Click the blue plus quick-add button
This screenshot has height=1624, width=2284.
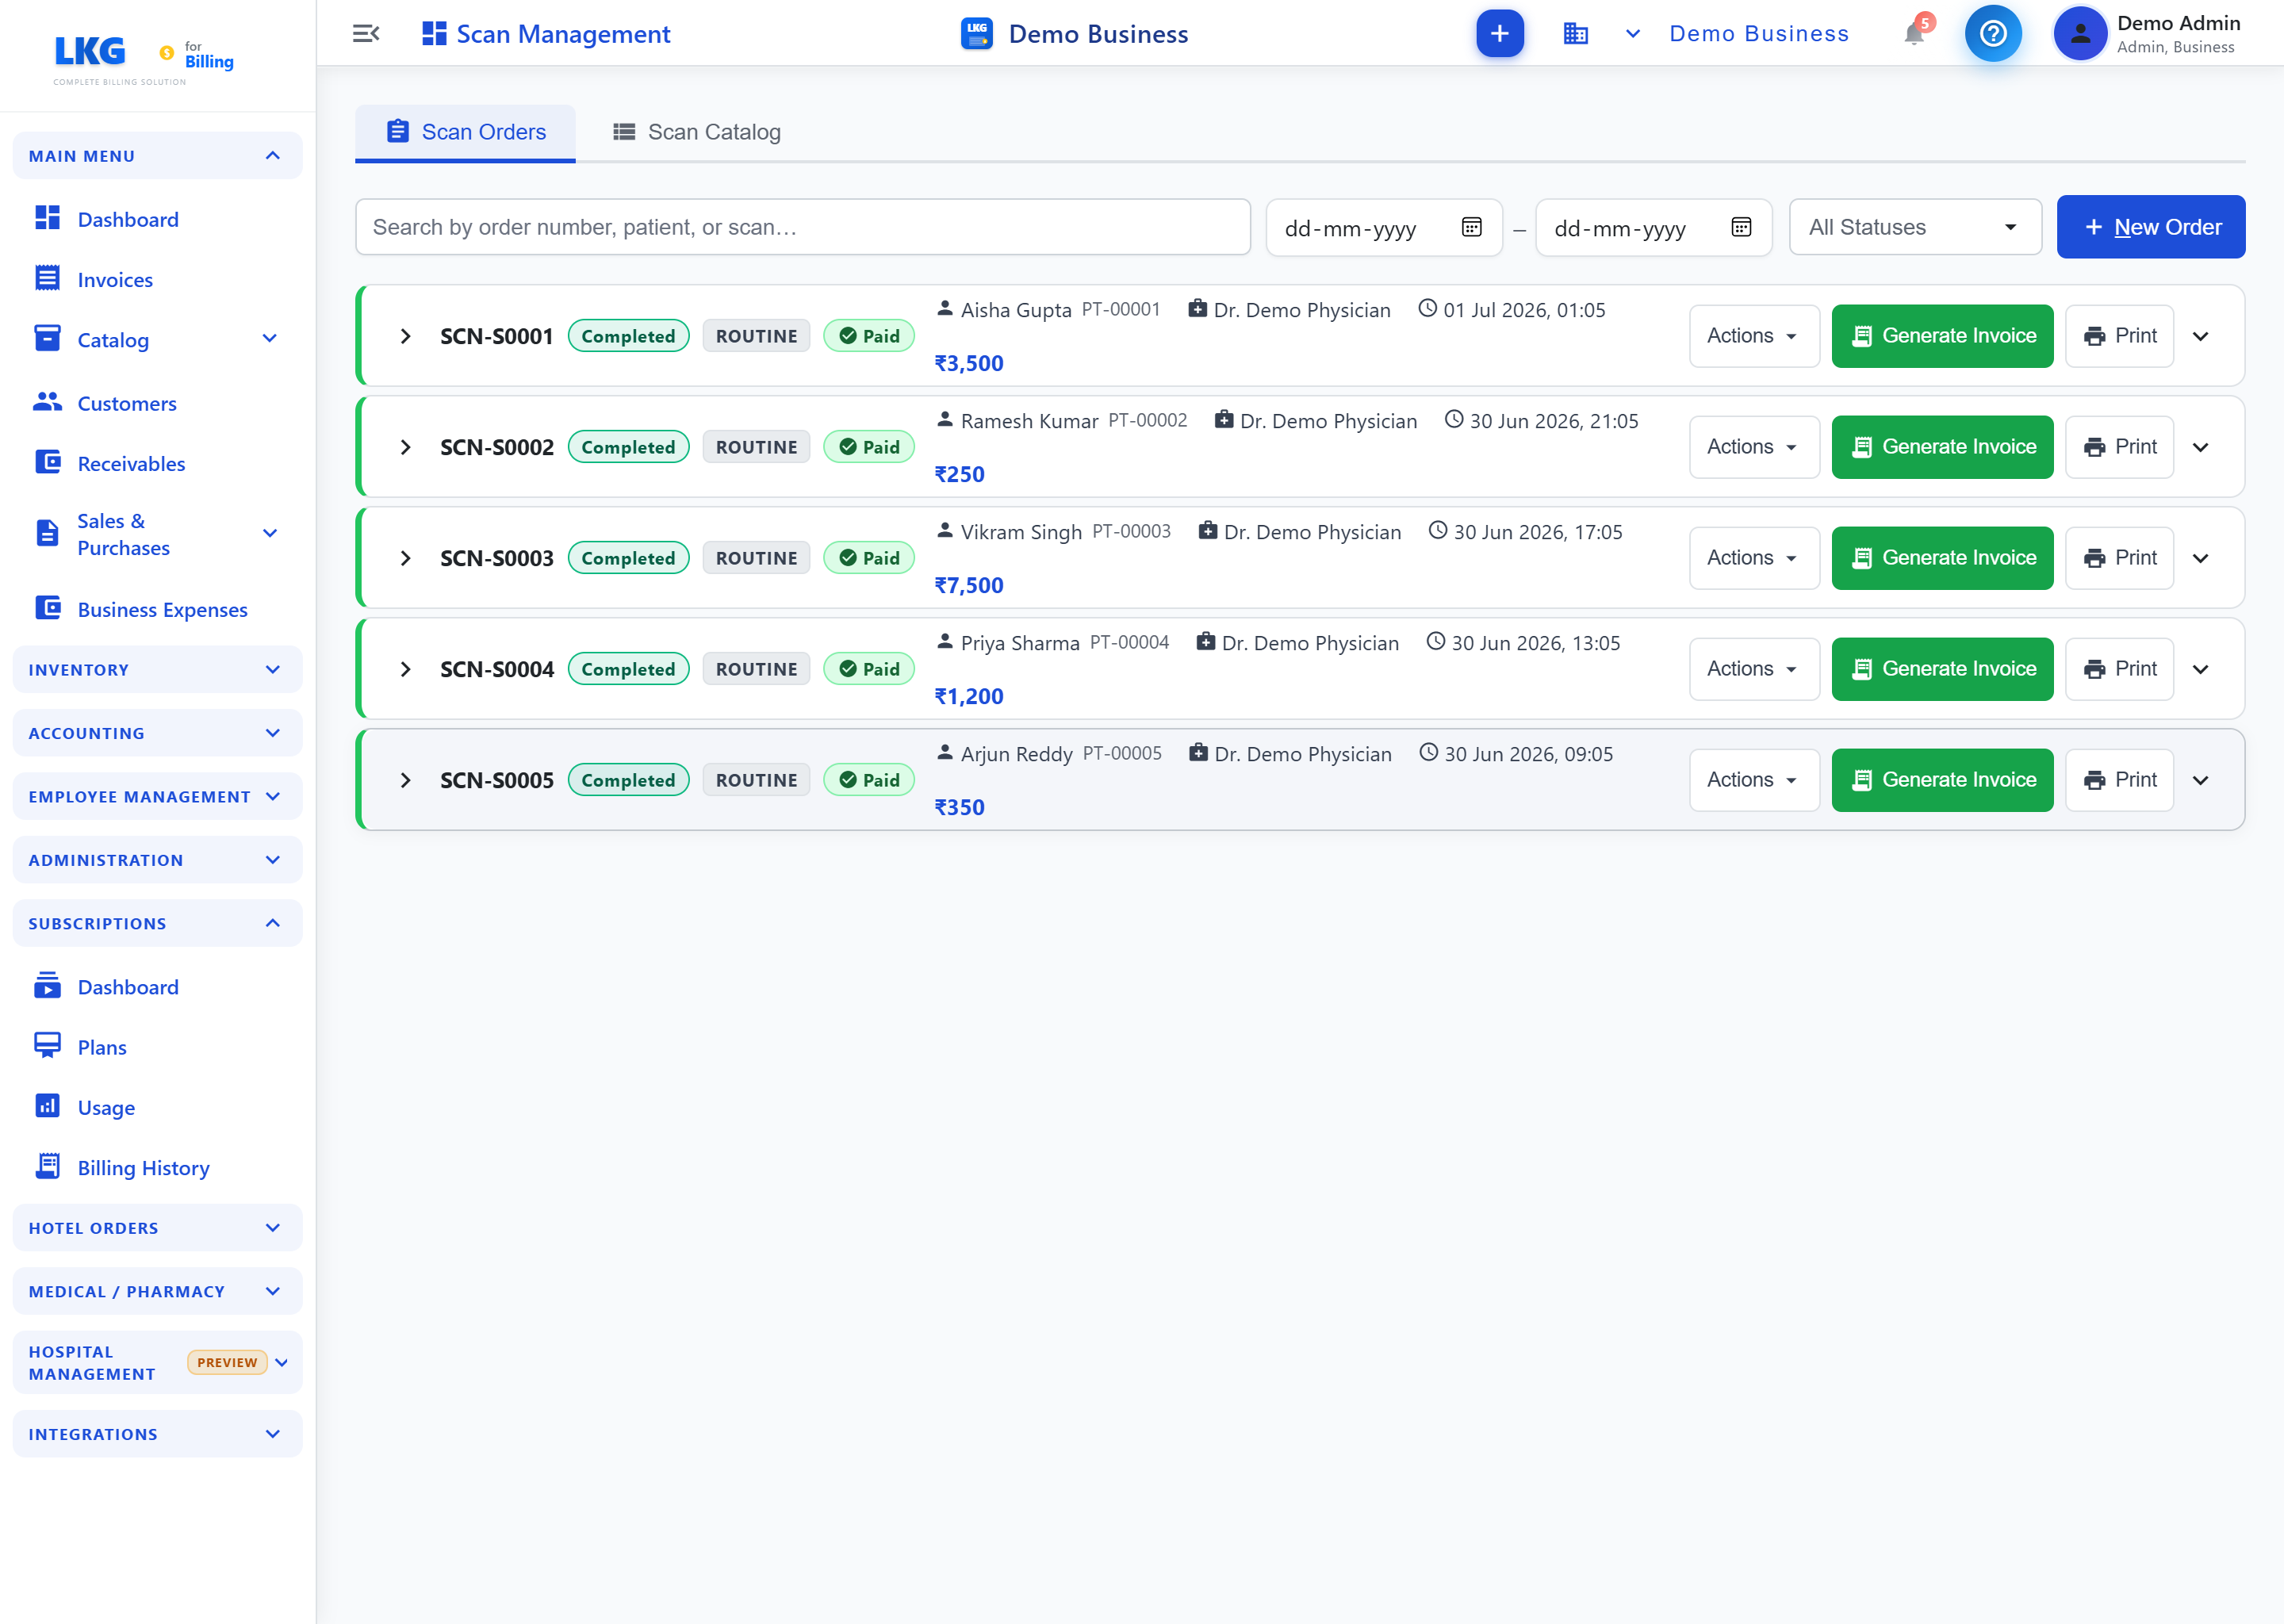(1499, 34)
